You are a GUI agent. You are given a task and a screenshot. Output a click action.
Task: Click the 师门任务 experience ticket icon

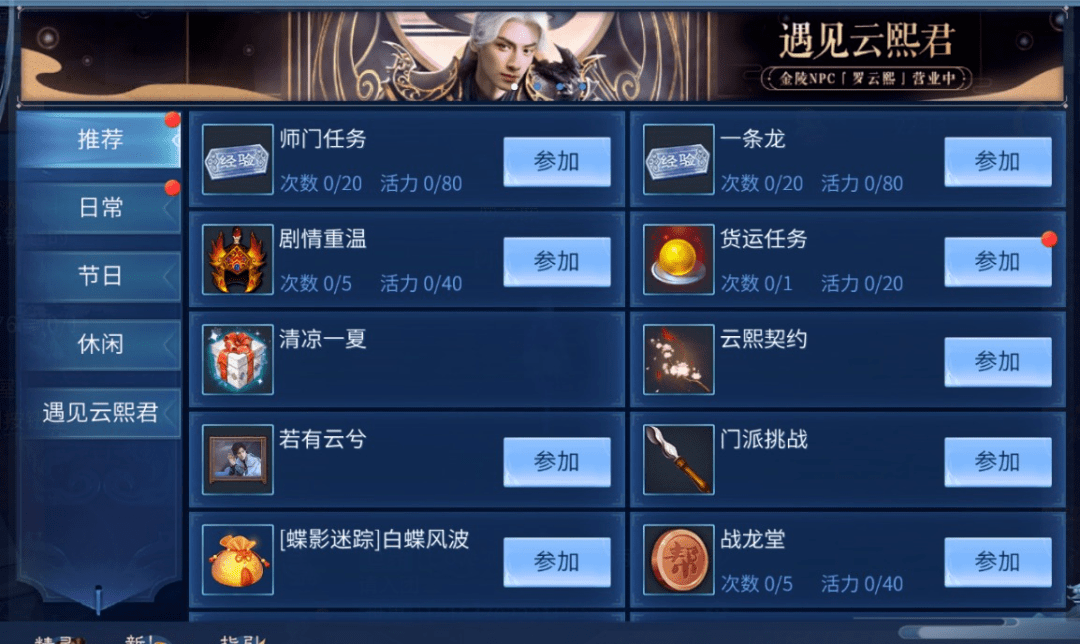tap(238, 159)
